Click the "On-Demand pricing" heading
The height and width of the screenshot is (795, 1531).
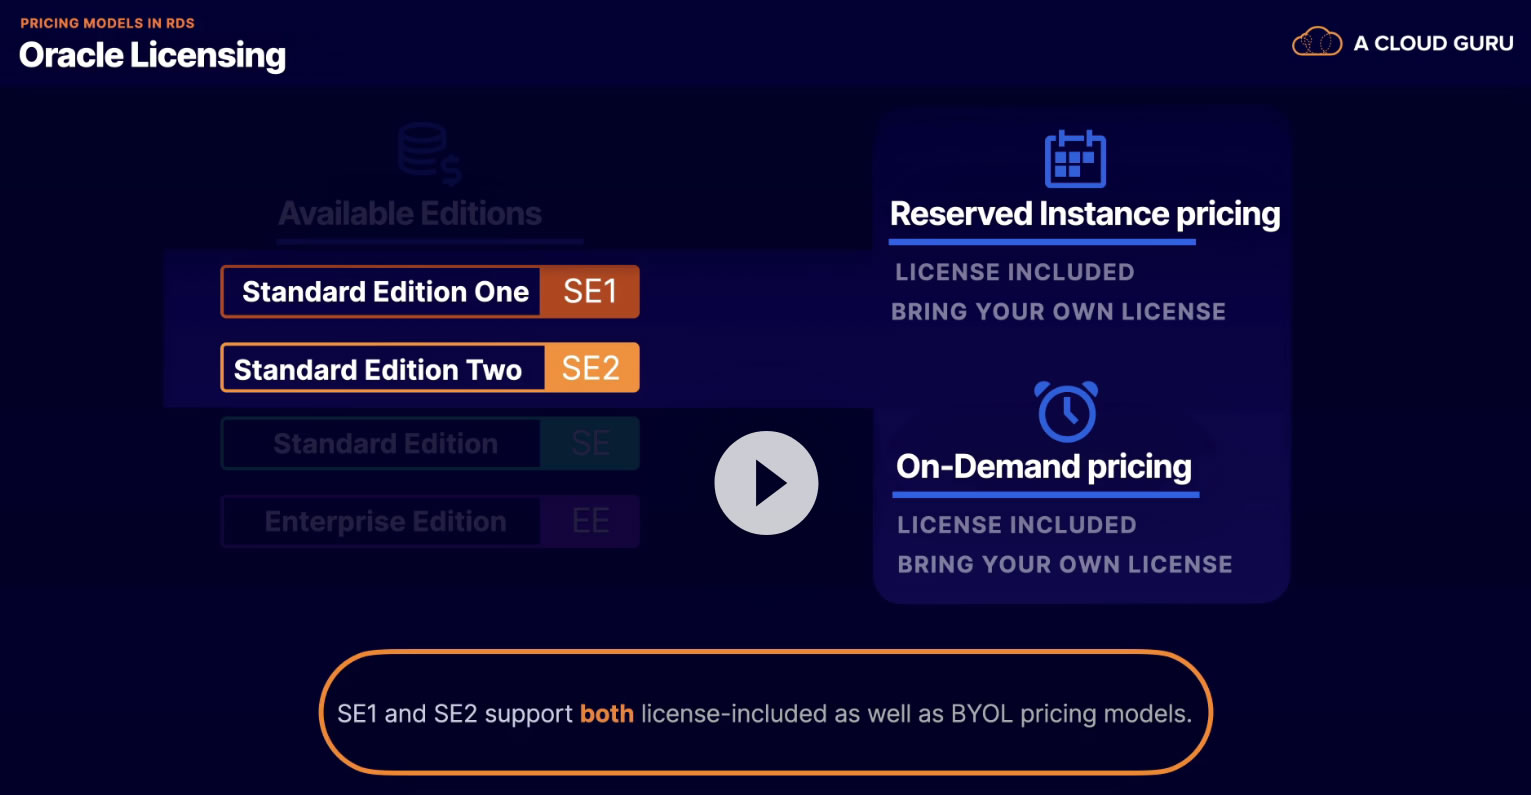coord(1044,467)
